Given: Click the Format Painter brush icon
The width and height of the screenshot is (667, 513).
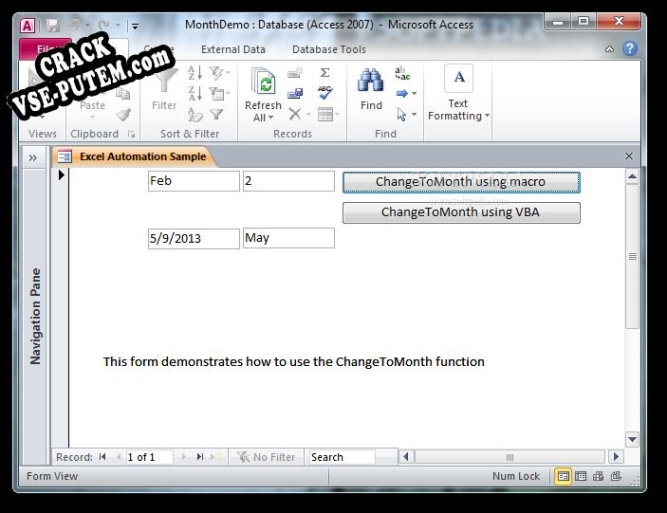Looking at the screenshot, I should 124,114.
